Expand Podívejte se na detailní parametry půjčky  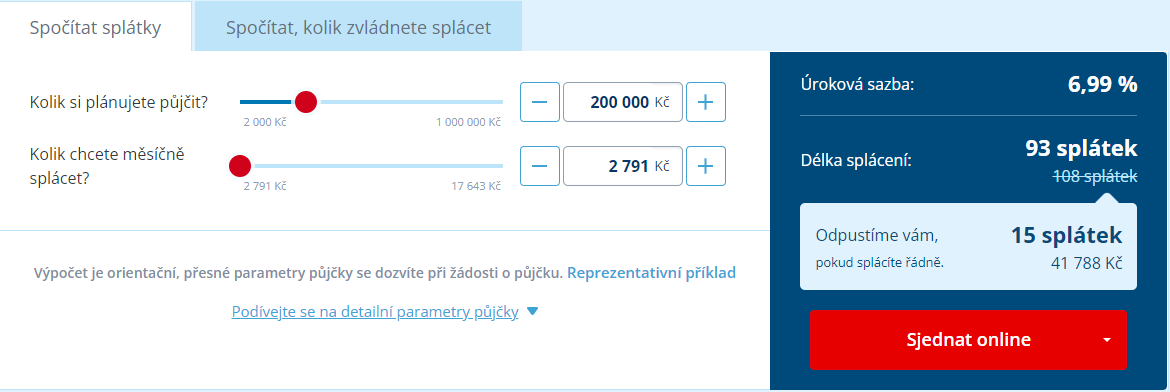pos(375,312)
